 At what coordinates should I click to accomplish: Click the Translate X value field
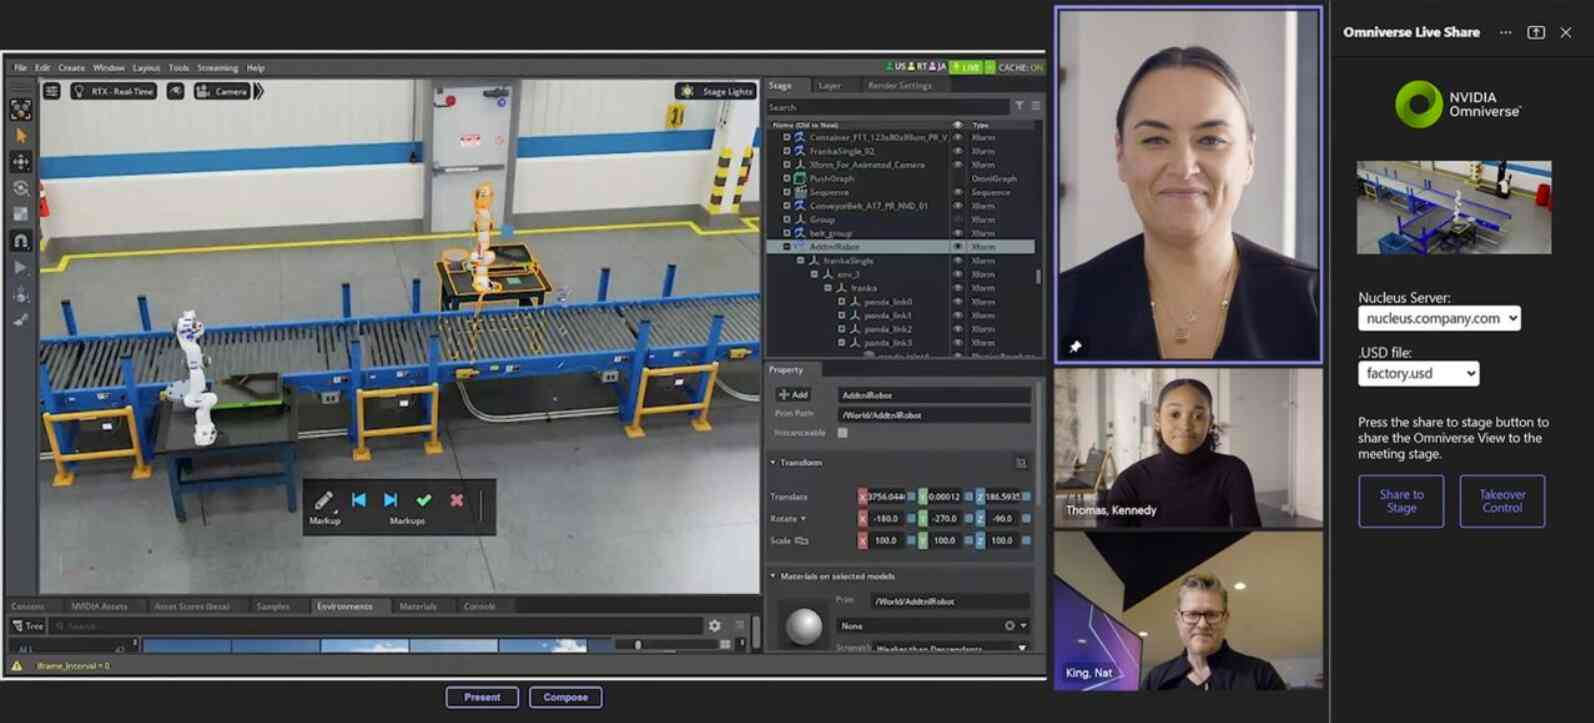tap(886, 497)
